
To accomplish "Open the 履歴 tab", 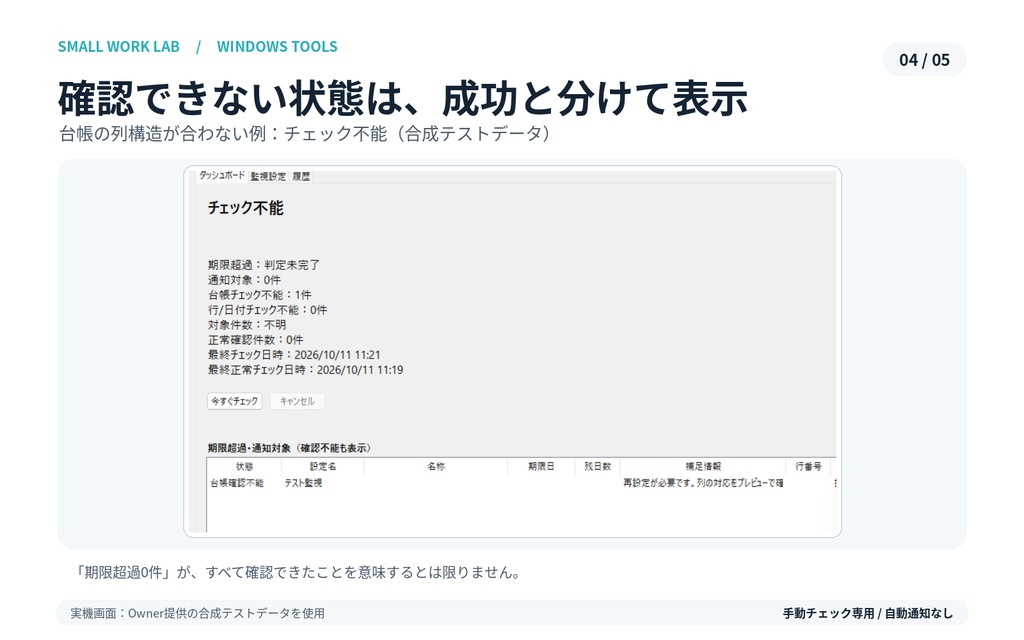I will [301, 176].
